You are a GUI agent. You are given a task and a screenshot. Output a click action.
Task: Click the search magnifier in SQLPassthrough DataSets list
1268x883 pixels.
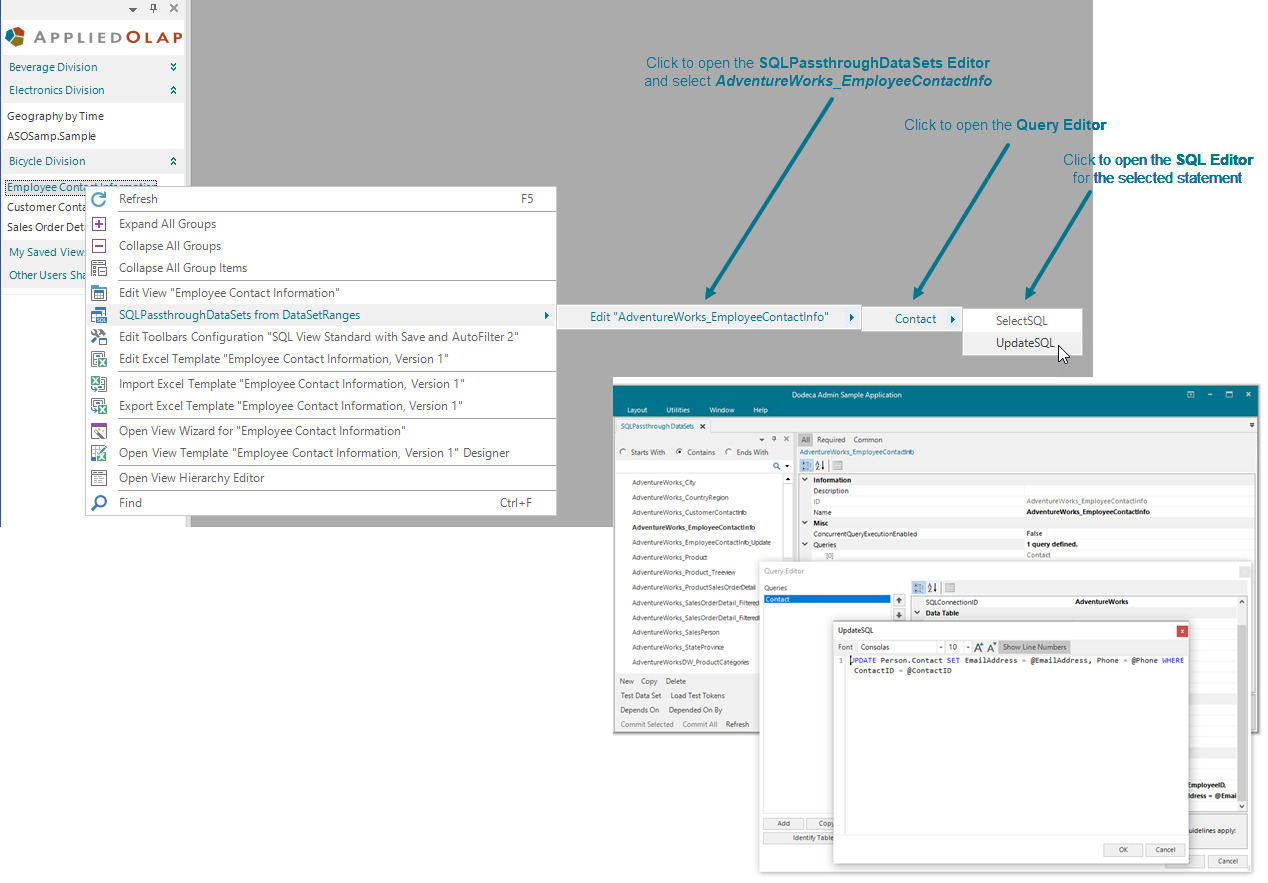pyautogui.click(x=777, y=466)
